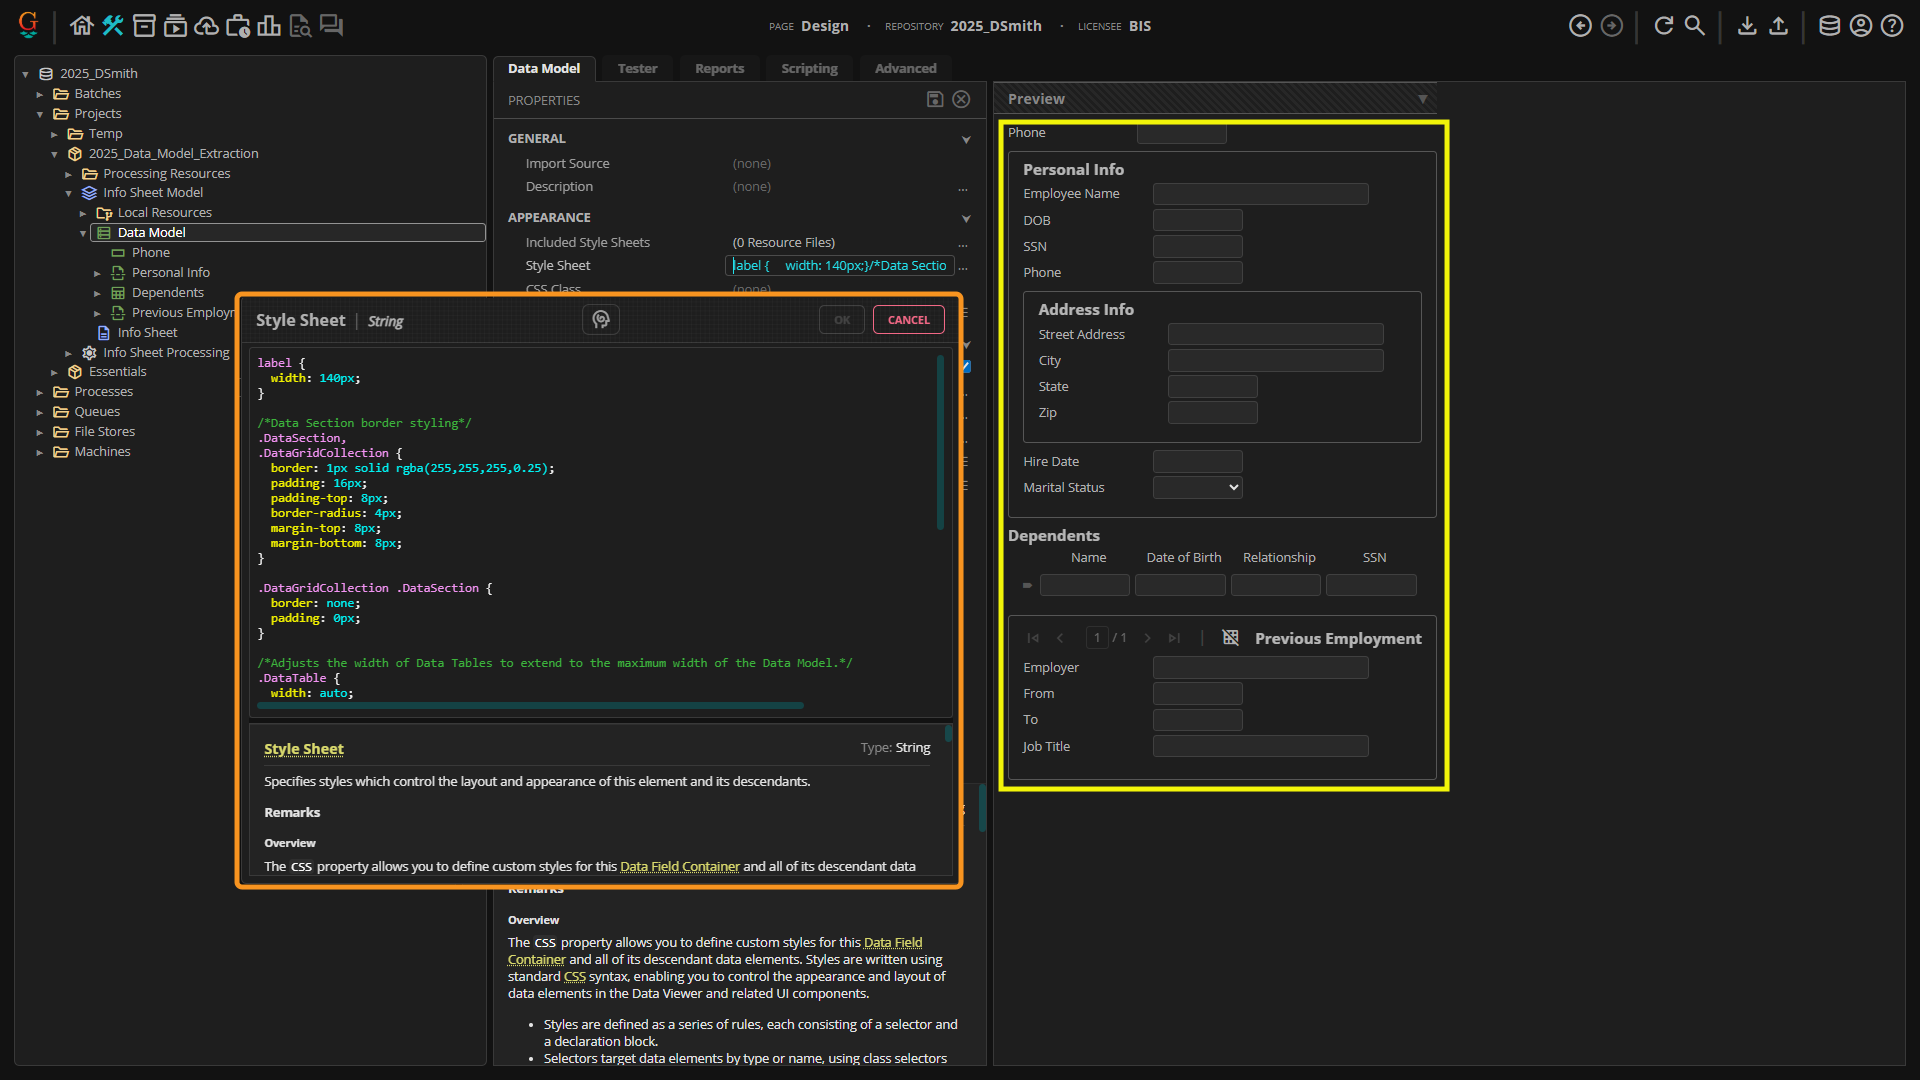Open the Scripting tab
Viewport: 1920px width, 1080px height.
809,69
